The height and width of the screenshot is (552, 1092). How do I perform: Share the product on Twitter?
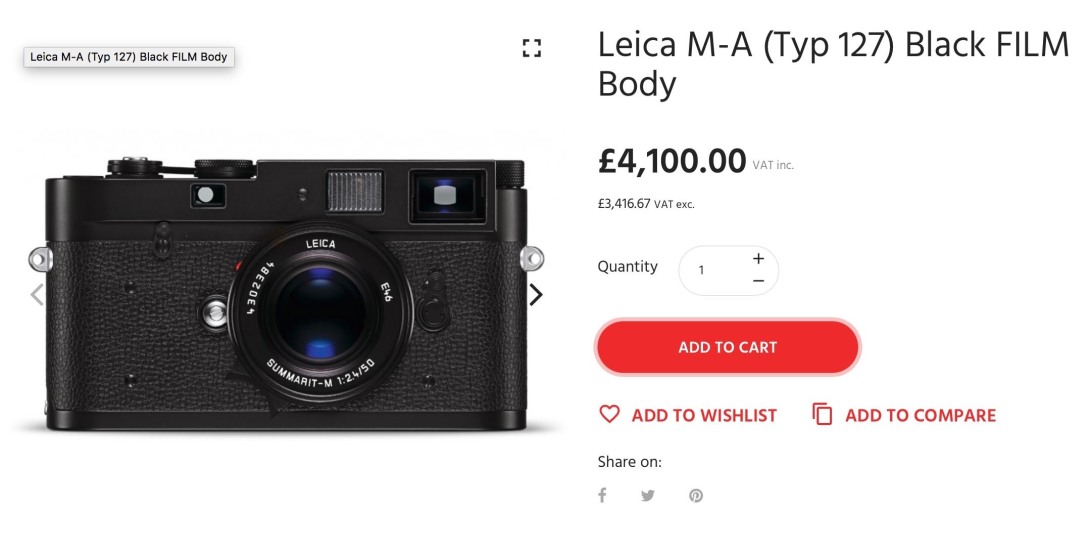(x=648, y=495)
